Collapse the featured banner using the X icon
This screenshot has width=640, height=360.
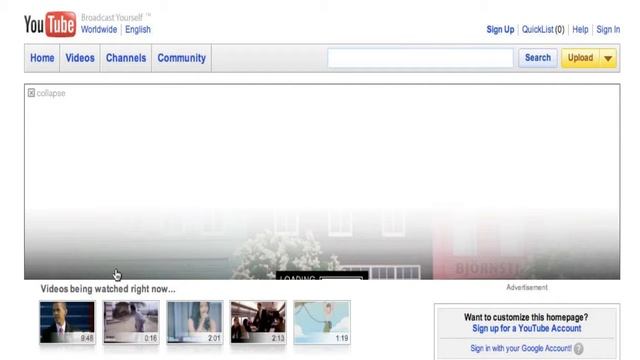pyautogui.click(x=31, y=93)
